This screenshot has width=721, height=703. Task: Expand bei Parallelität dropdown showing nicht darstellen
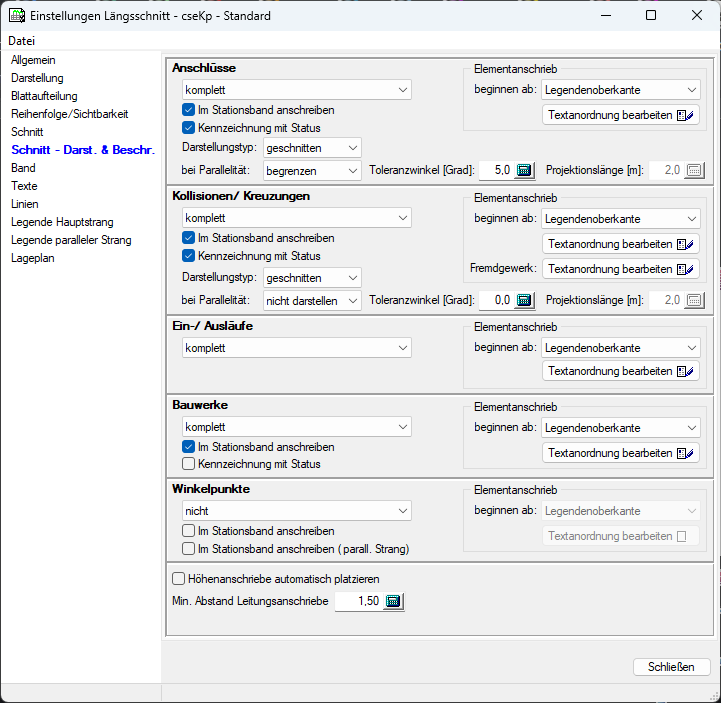click(x=312, y=300)
